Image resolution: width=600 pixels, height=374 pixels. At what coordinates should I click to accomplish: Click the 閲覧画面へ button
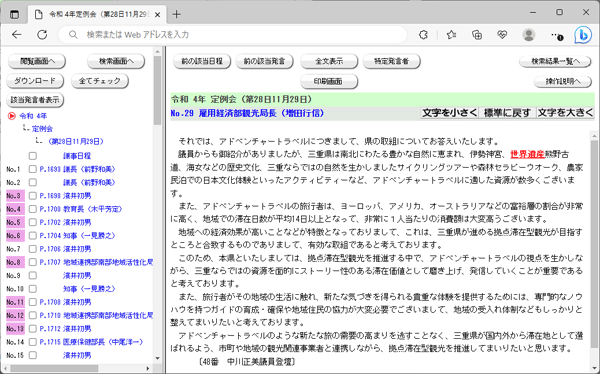(37, 61)
